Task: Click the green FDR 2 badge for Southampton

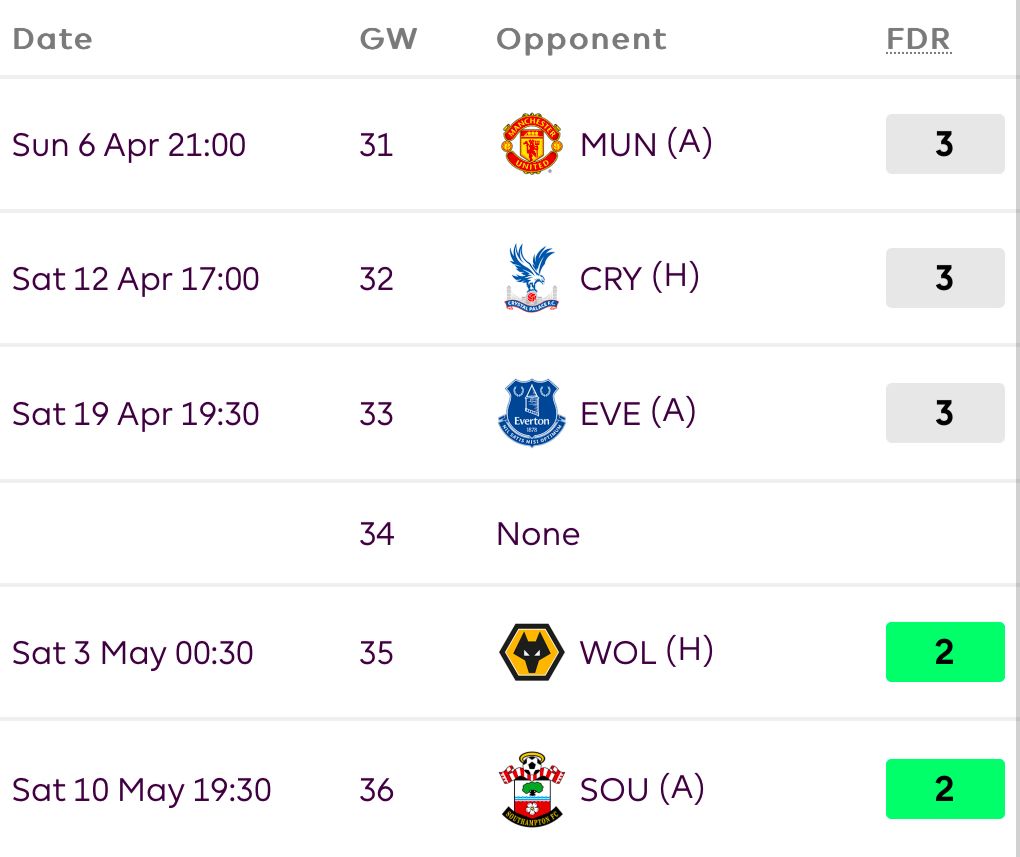Action: (944, 790)
